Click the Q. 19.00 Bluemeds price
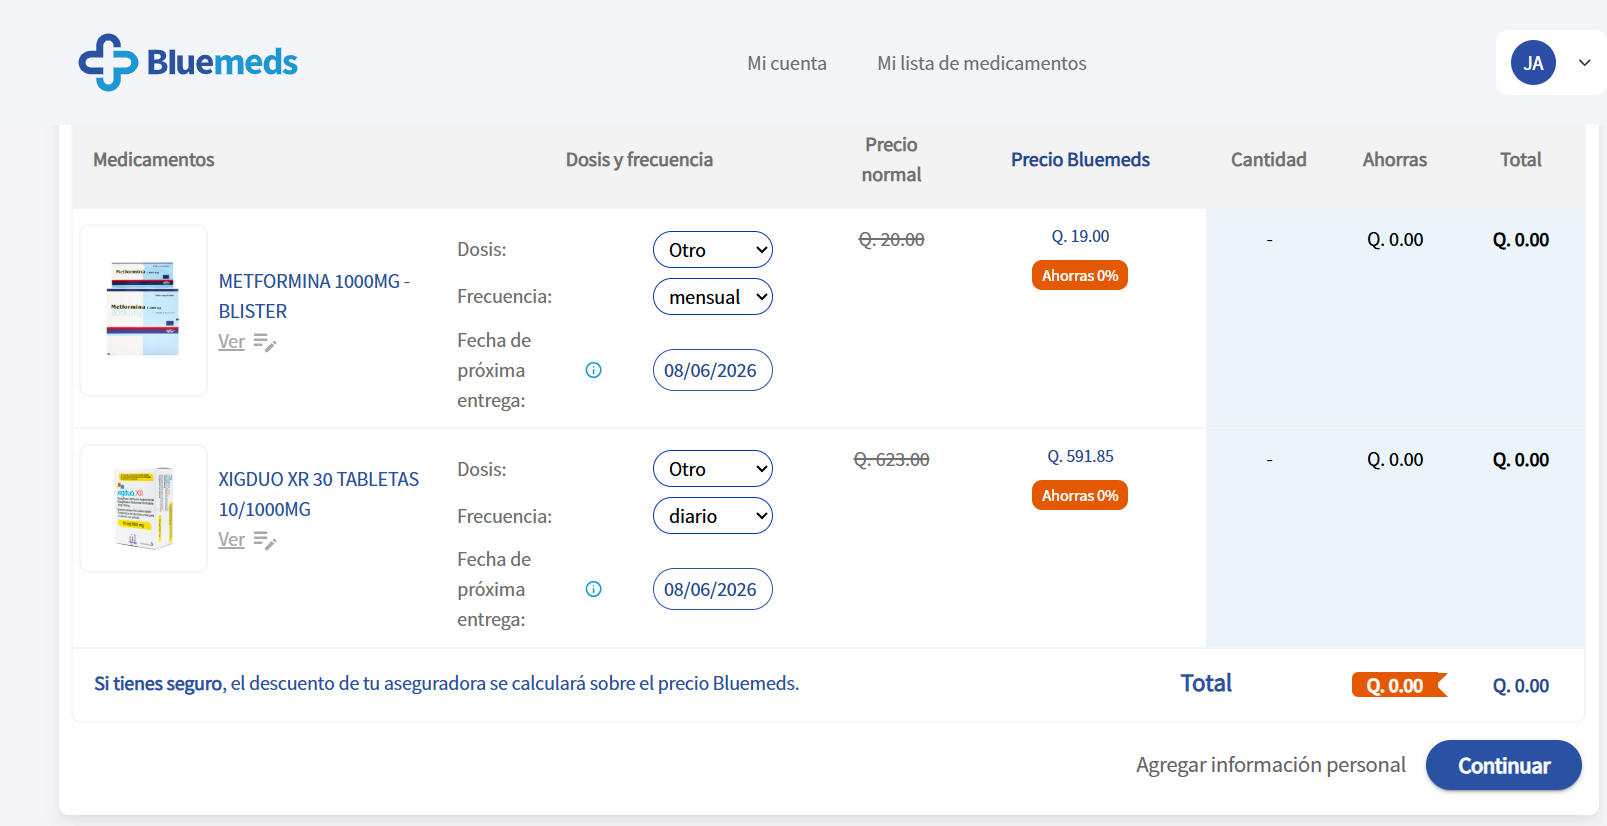Screen dimensions: 1607x826 [x=1080, y=236]
